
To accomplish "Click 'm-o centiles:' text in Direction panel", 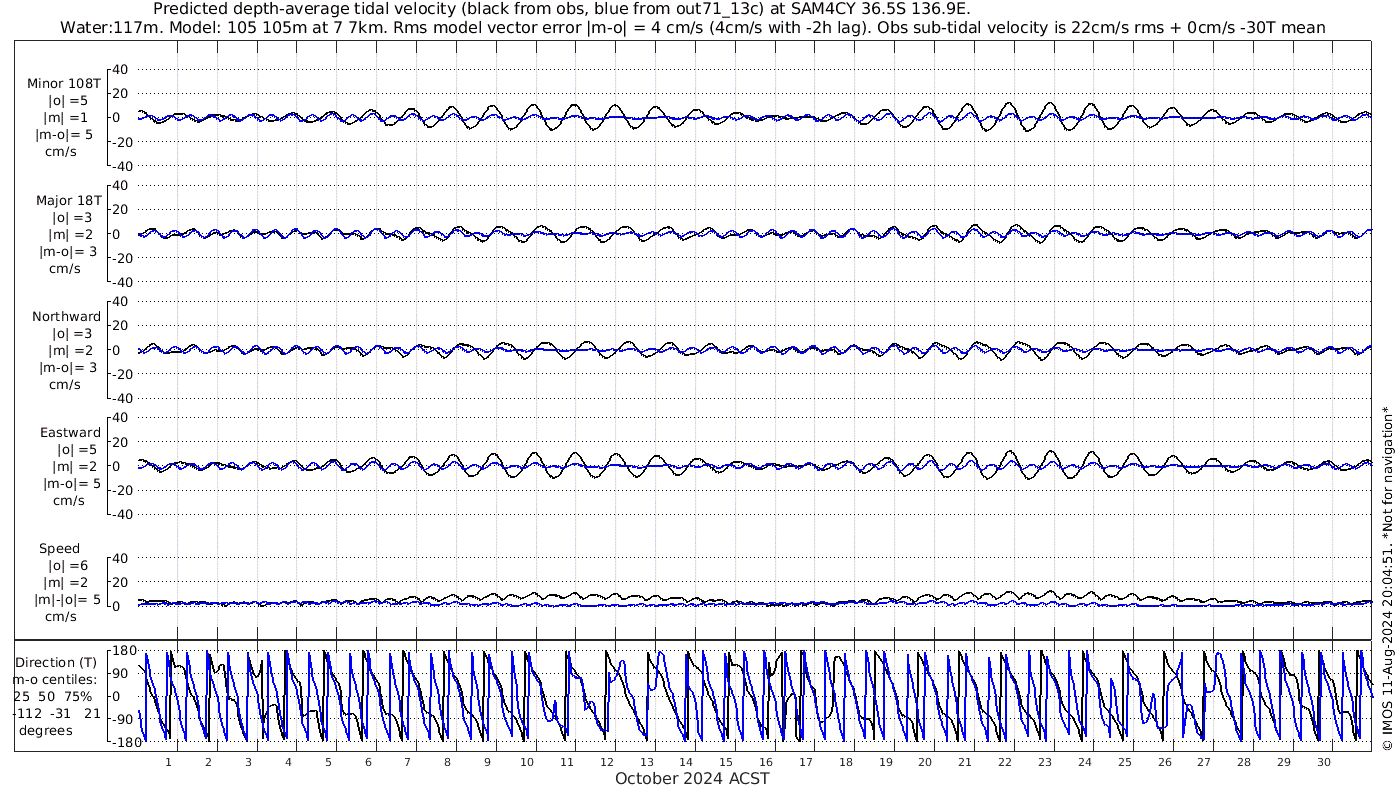I will (x=56, y=679).
